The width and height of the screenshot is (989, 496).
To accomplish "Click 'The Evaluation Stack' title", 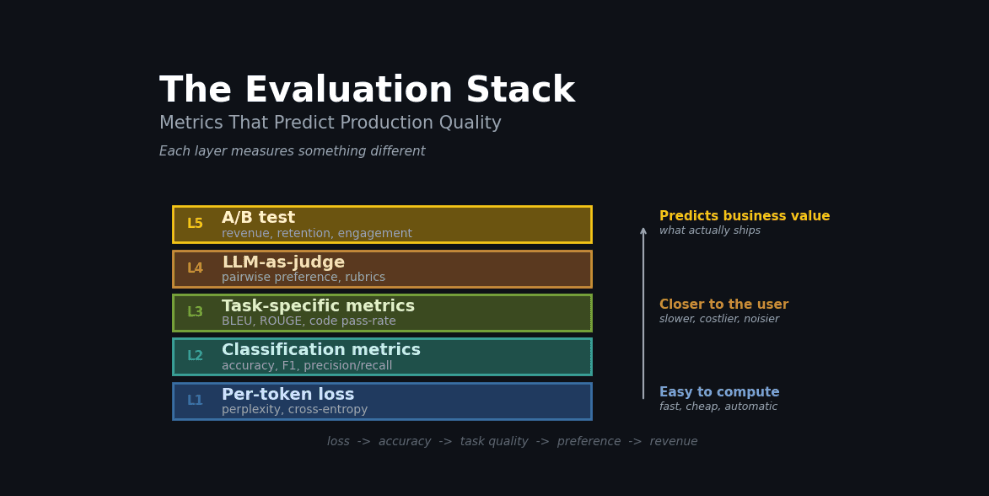I will [x=367, y=90].
